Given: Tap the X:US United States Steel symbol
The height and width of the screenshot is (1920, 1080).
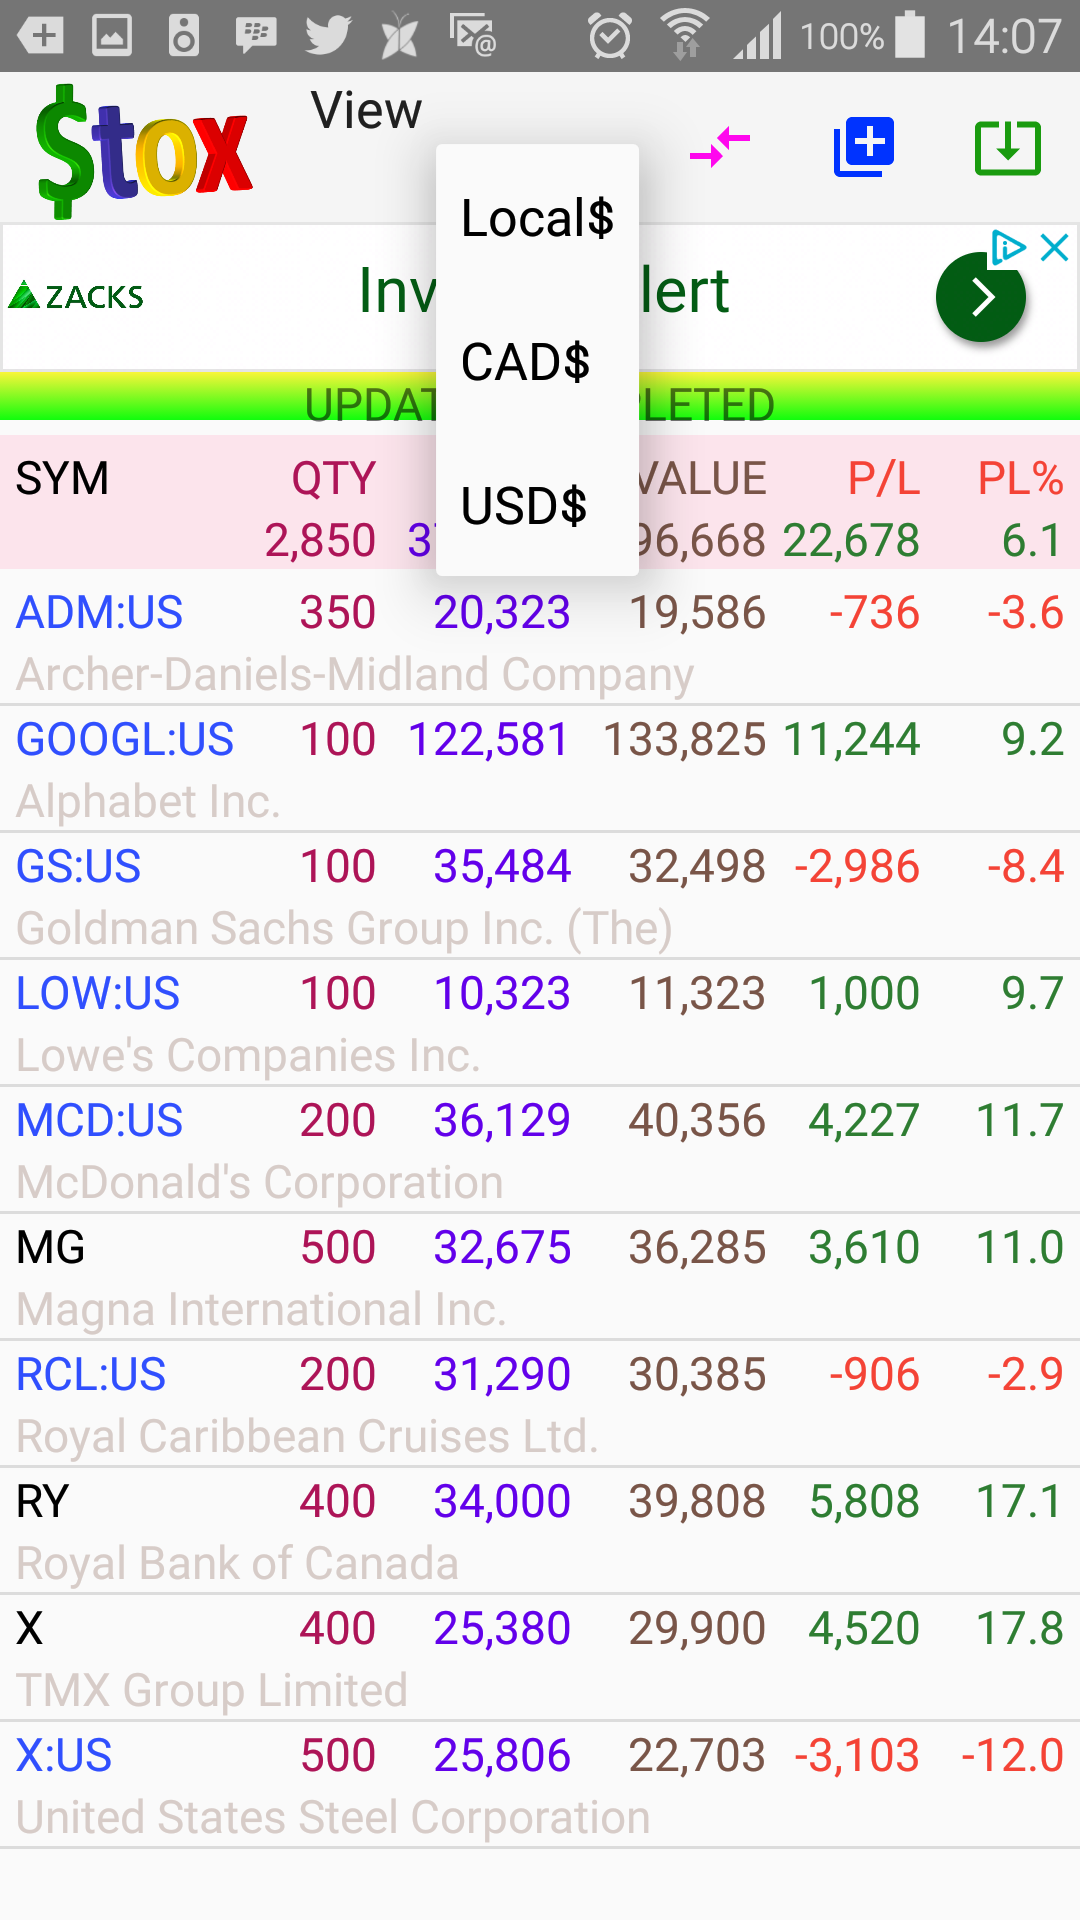Looking at the screenshot, I should (64, 1756).
